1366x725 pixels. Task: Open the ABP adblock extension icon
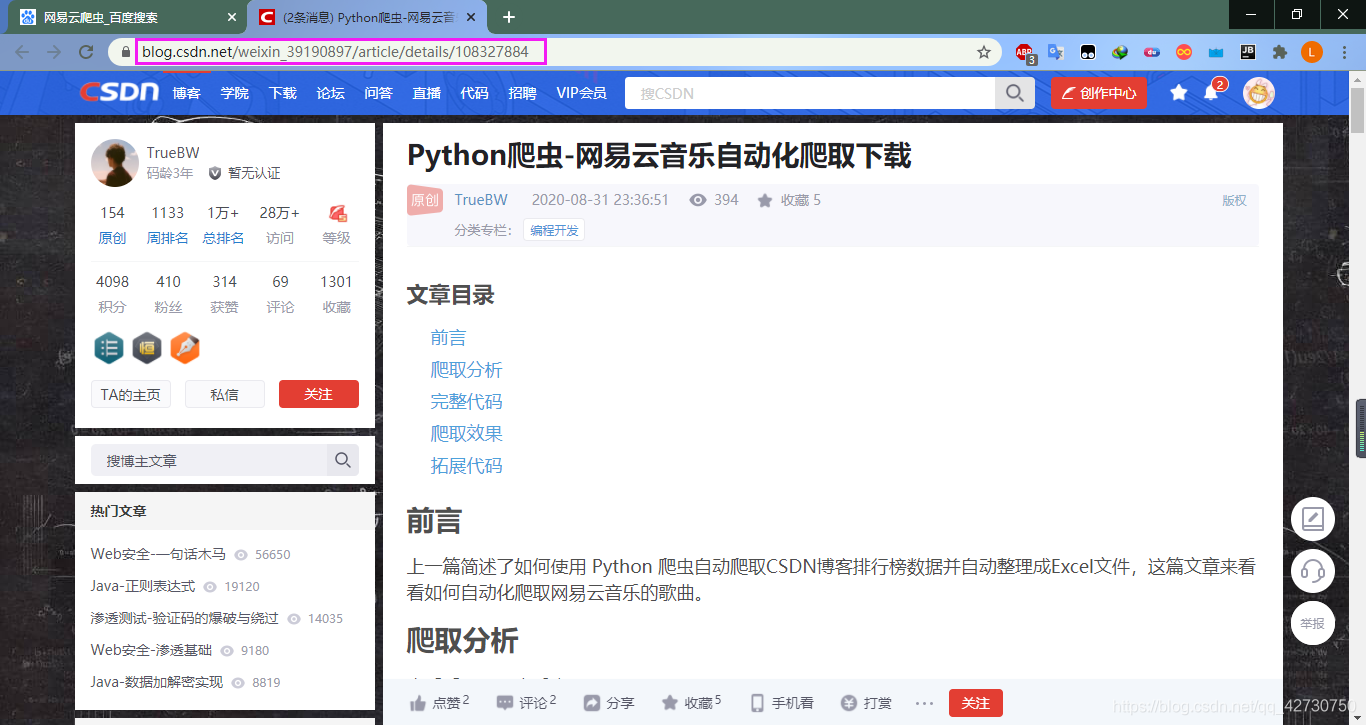1025,53
